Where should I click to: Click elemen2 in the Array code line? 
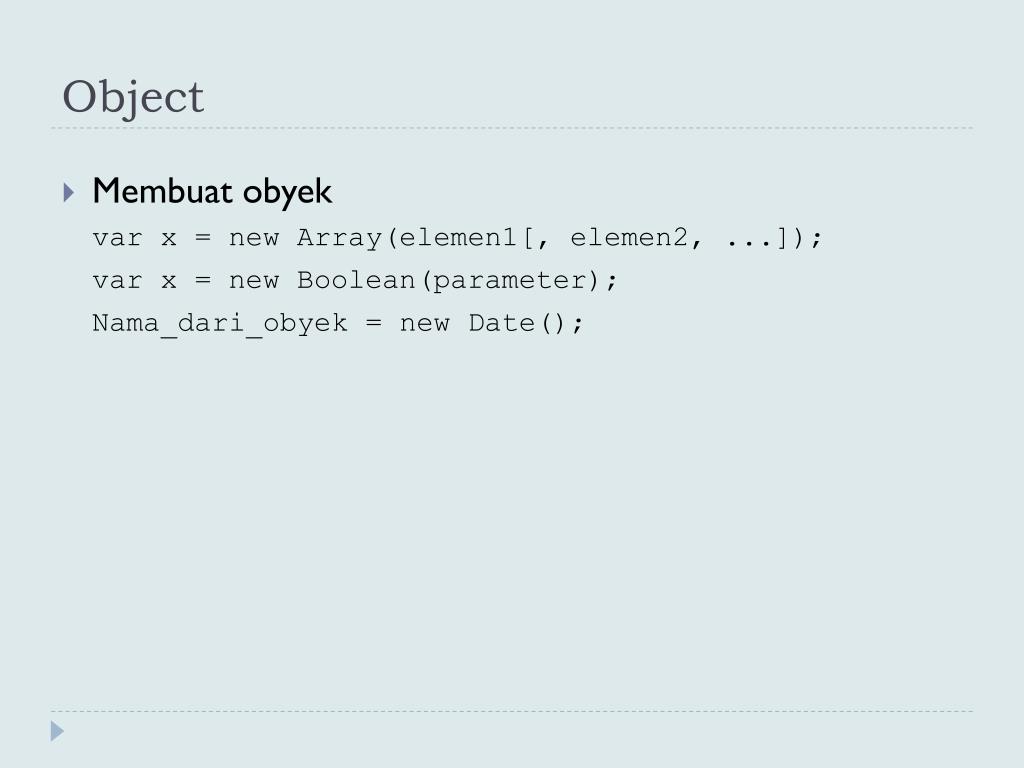[629, 238]
